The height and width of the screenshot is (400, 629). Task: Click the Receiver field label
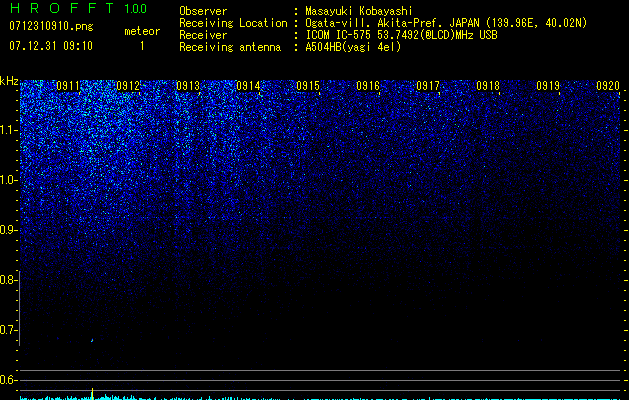point(203,35)
